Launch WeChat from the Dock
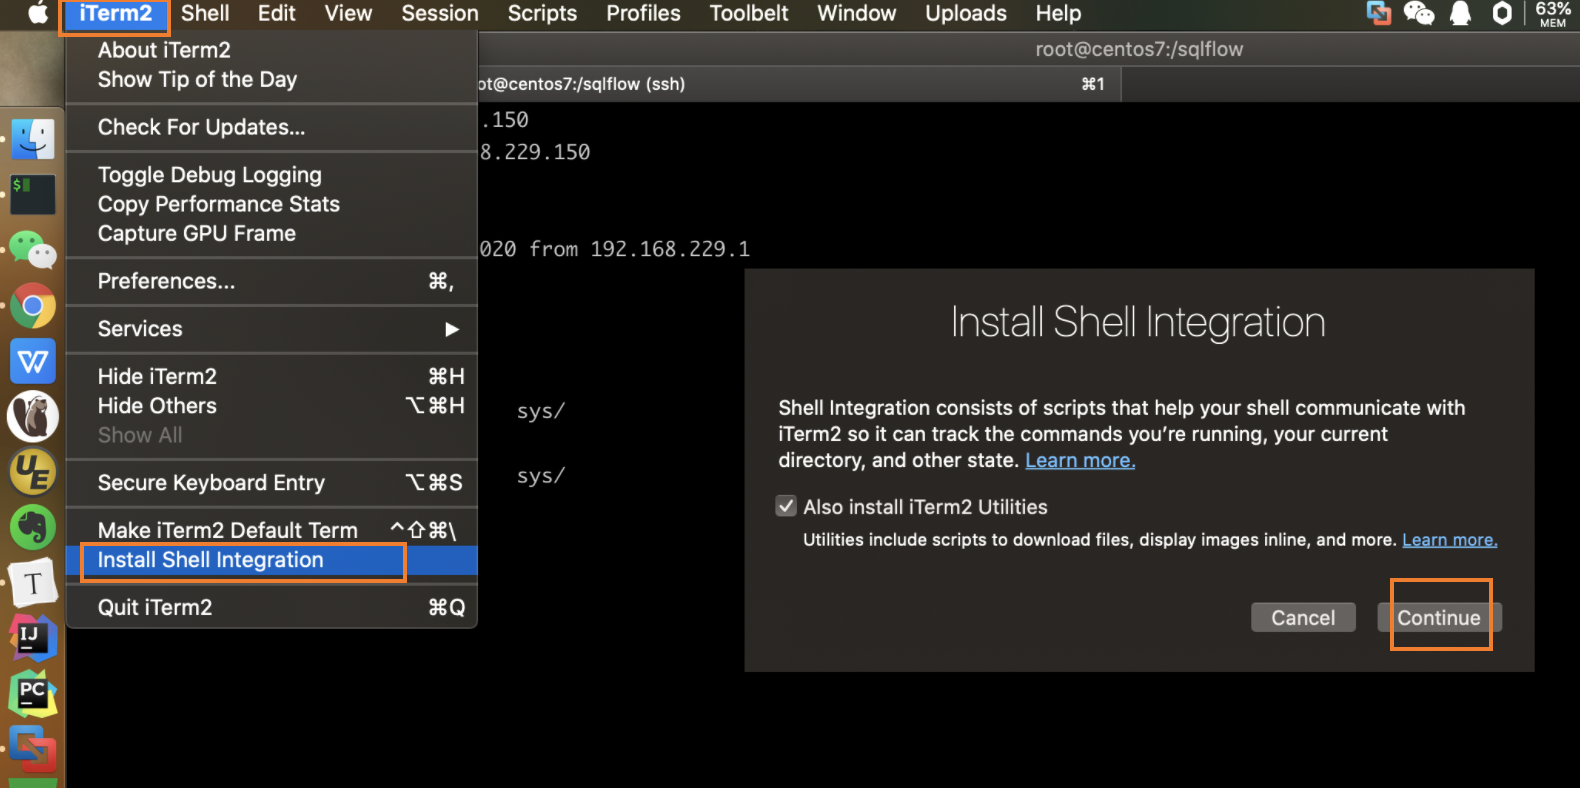This screenshot has width=1580, height=788. 33,250
